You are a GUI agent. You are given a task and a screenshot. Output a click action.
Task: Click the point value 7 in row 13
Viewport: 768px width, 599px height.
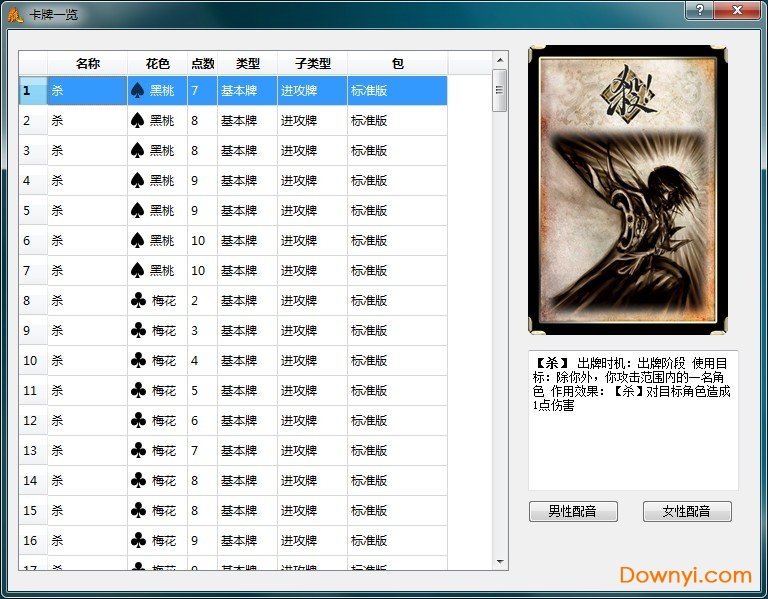194,451
